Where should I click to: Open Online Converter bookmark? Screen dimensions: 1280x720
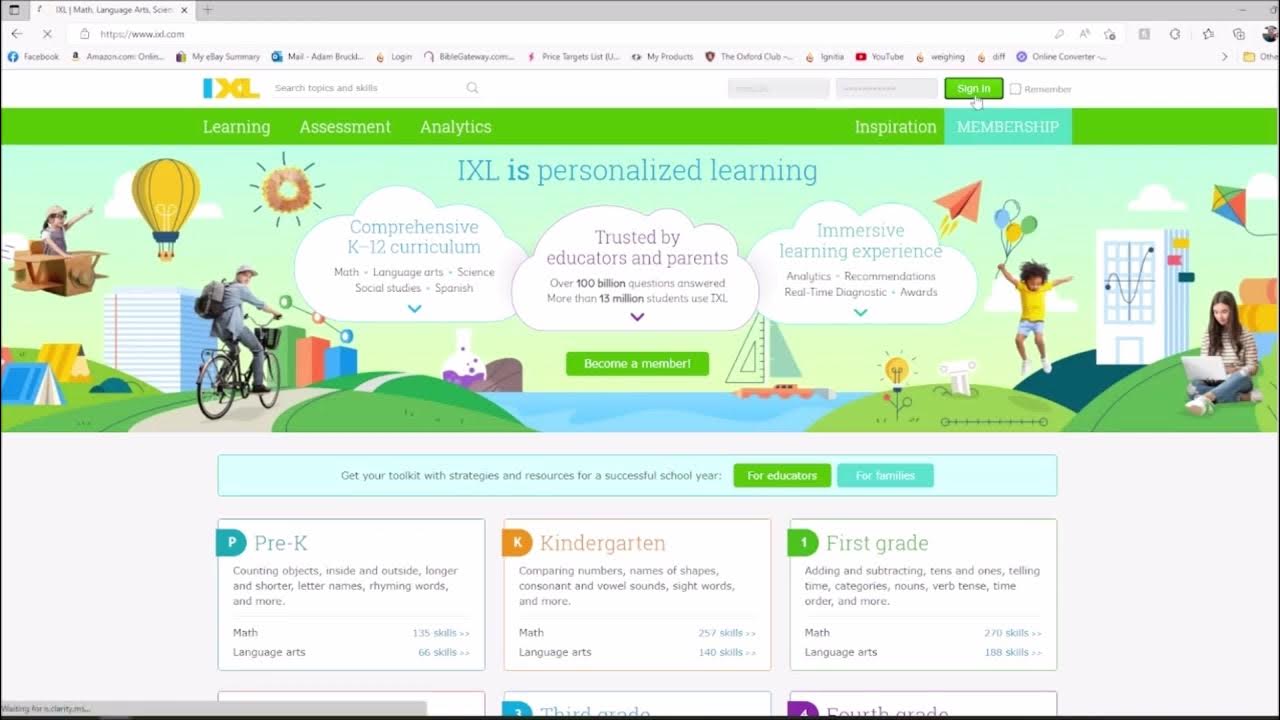coord(1061,57)
